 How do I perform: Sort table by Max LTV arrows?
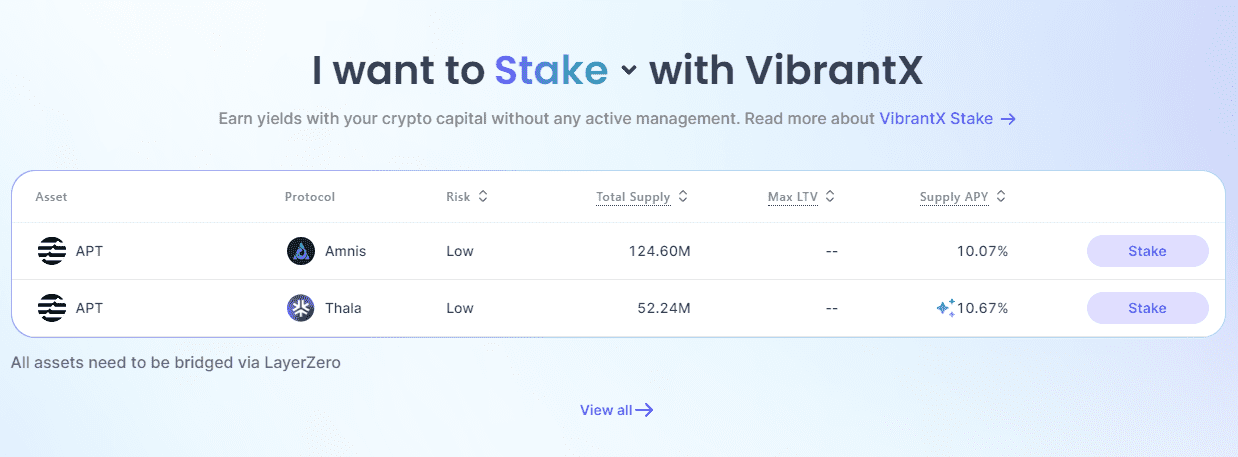pyautogui.click(x=830, y=197)
